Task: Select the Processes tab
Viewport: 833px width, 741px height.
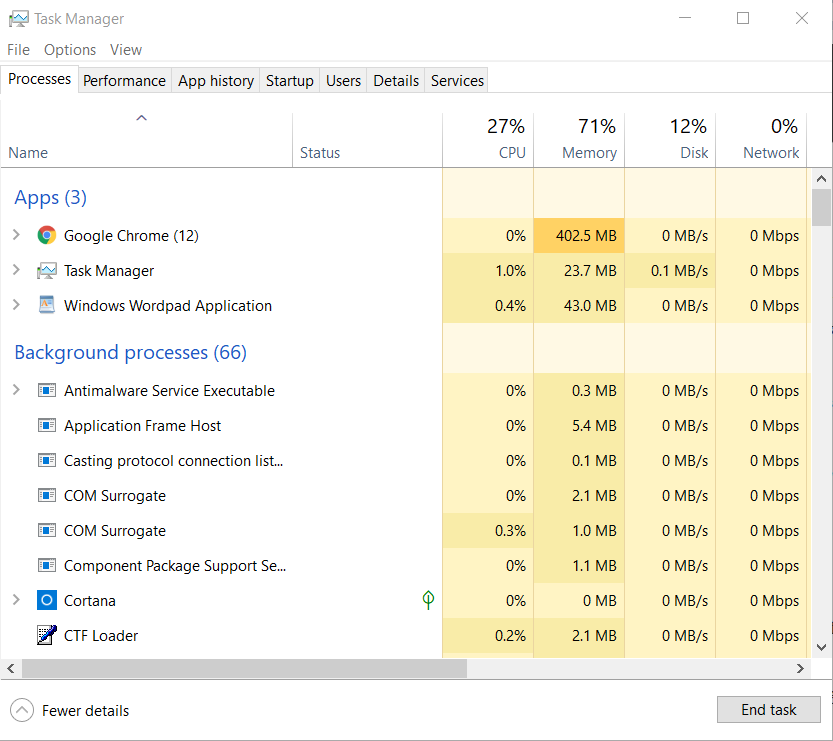Action: point(39,79)
